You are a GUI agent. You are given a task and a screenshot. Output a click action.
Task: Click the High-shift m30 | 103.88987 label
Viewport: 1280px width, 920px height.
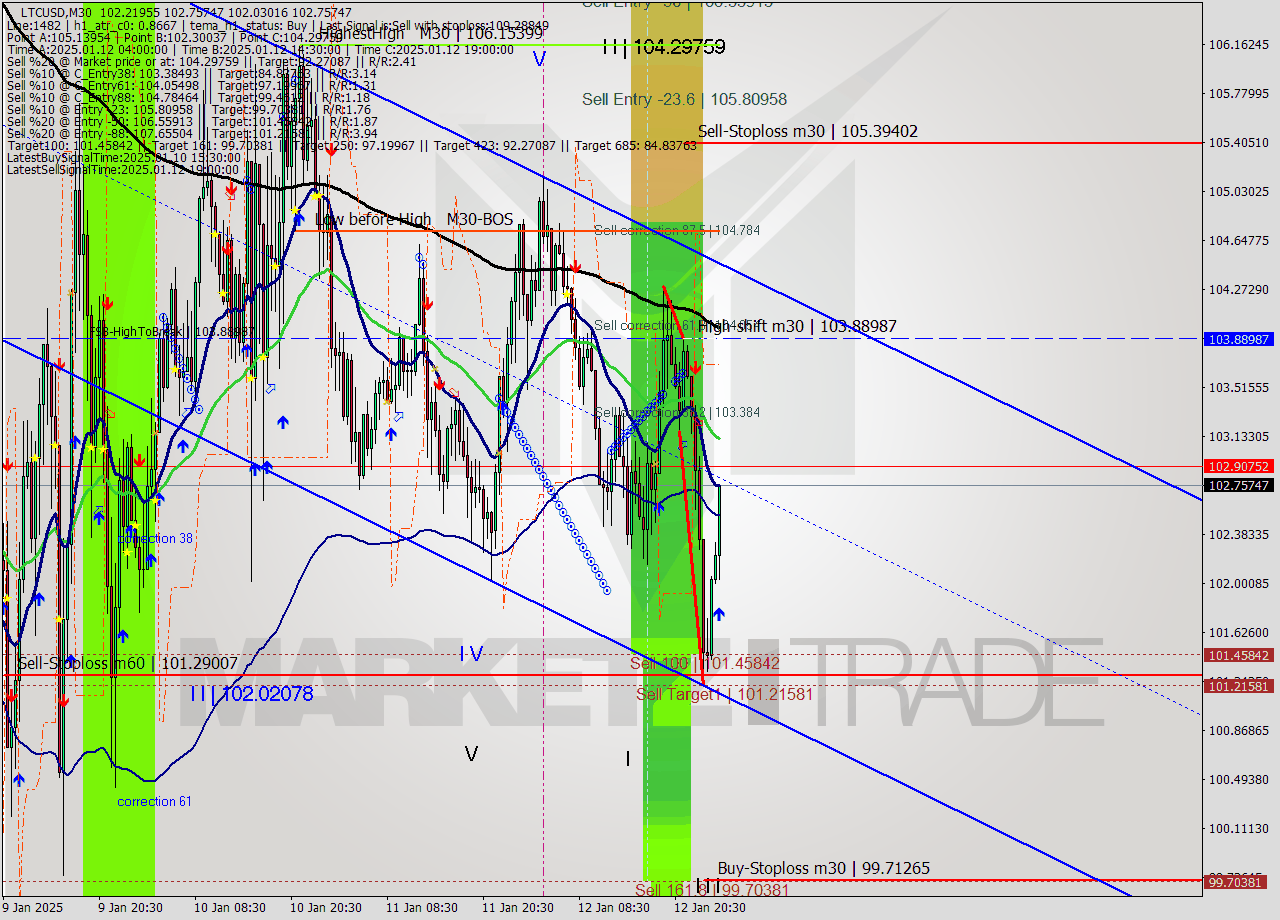797,326
